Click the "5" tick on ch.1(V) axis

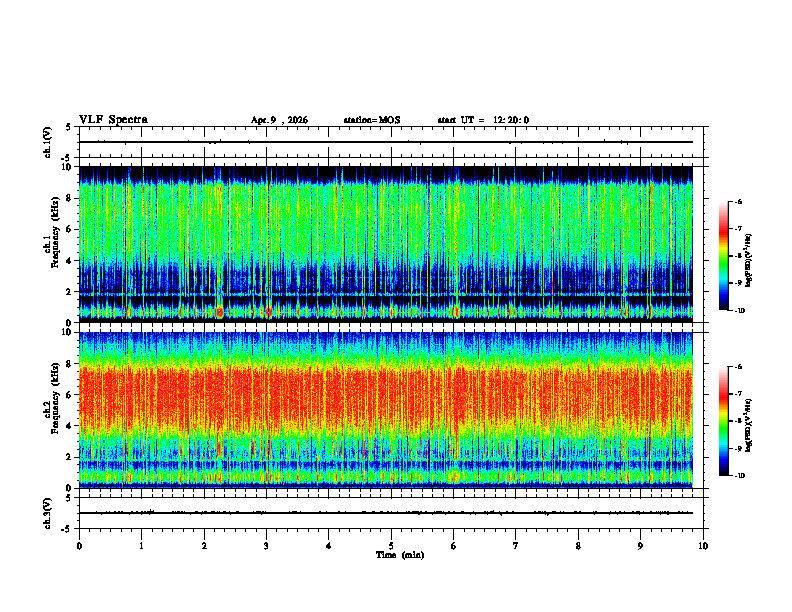point(69,127)
